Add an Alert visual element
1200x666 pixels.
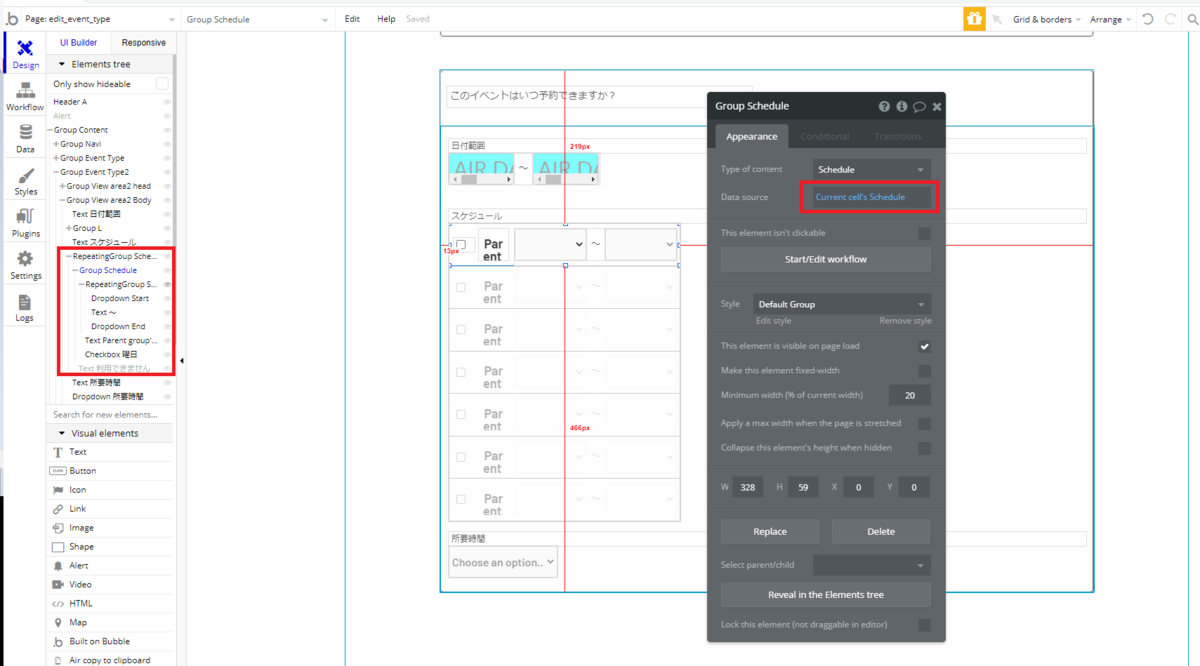pyautogui.click(x=110, y=566)
